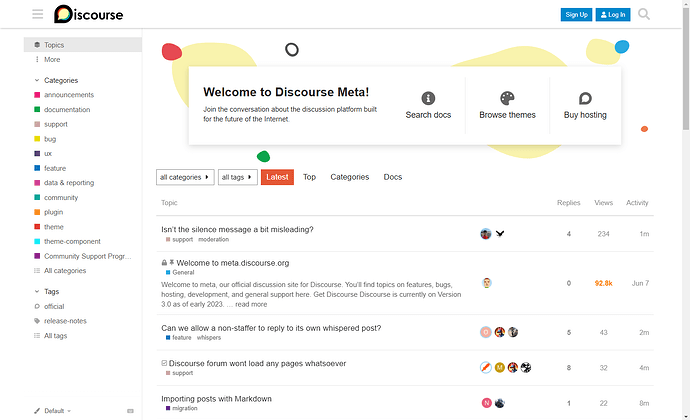Open Welcome to meta.discourse.org topic
The image size is (690, 420).
tap(233, 263)
